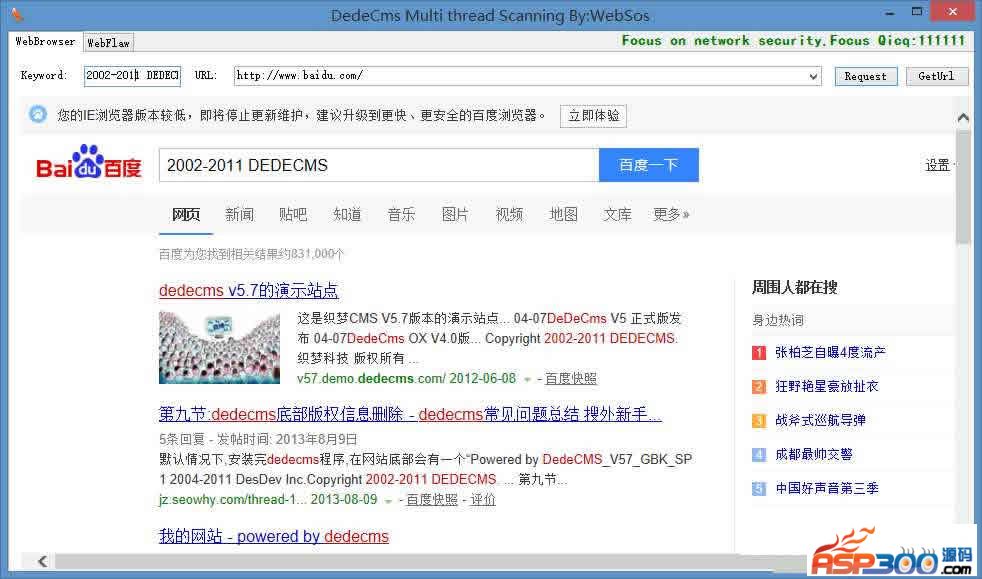The height and width of the screenshot is (579, 982).
Task: Click into the Keyword input field
Action: [131, 76]
